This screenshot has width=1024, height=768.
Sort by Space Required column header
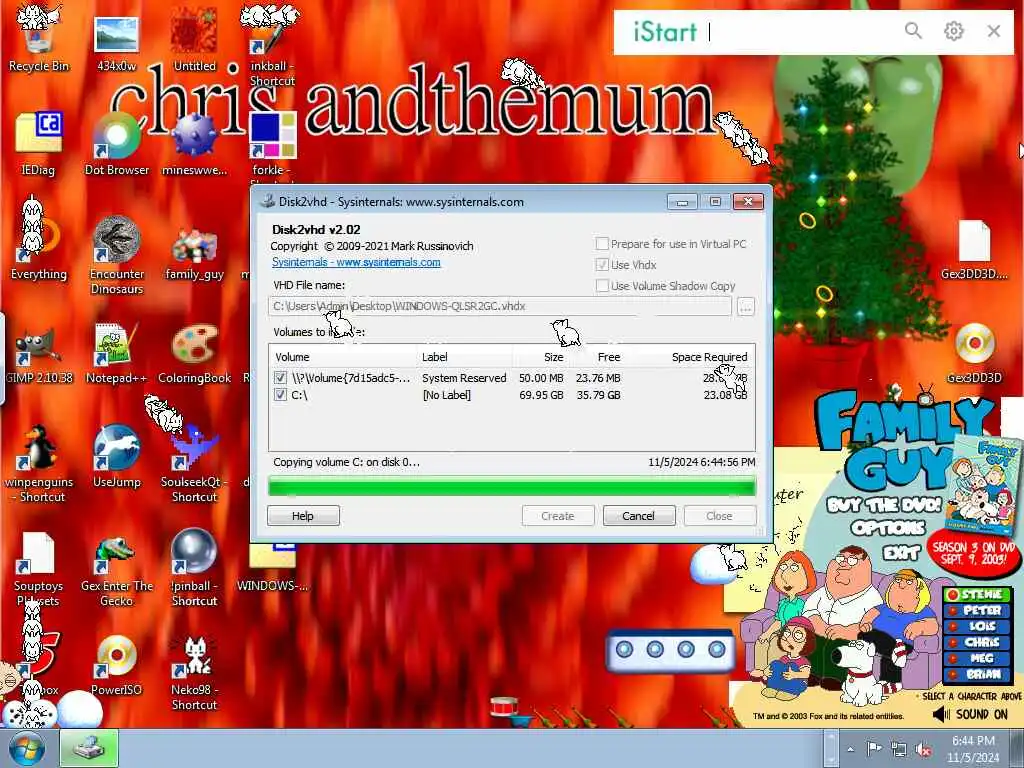(690, 357)
